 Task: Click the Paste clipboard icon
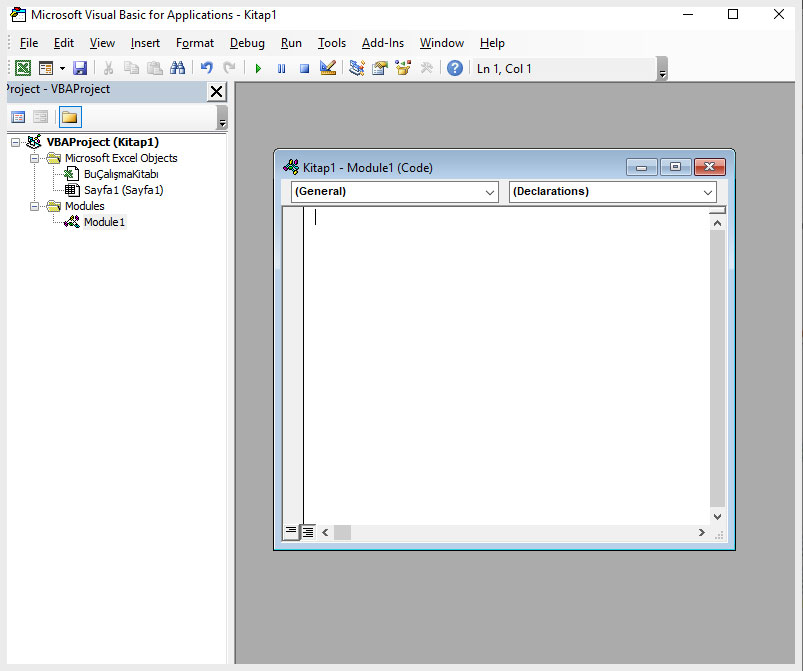tap(155, 68)
